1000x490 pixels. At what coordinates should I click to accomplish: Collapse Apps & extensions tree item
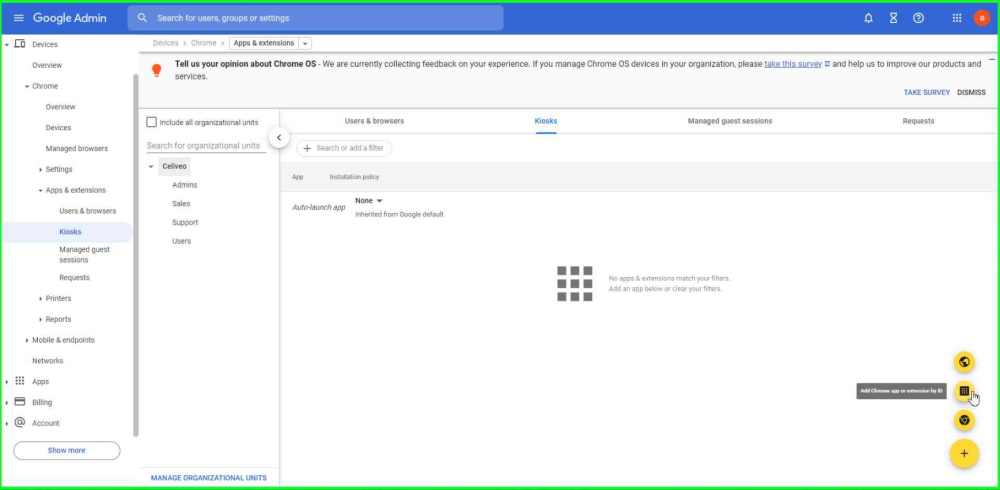point(40,190)
